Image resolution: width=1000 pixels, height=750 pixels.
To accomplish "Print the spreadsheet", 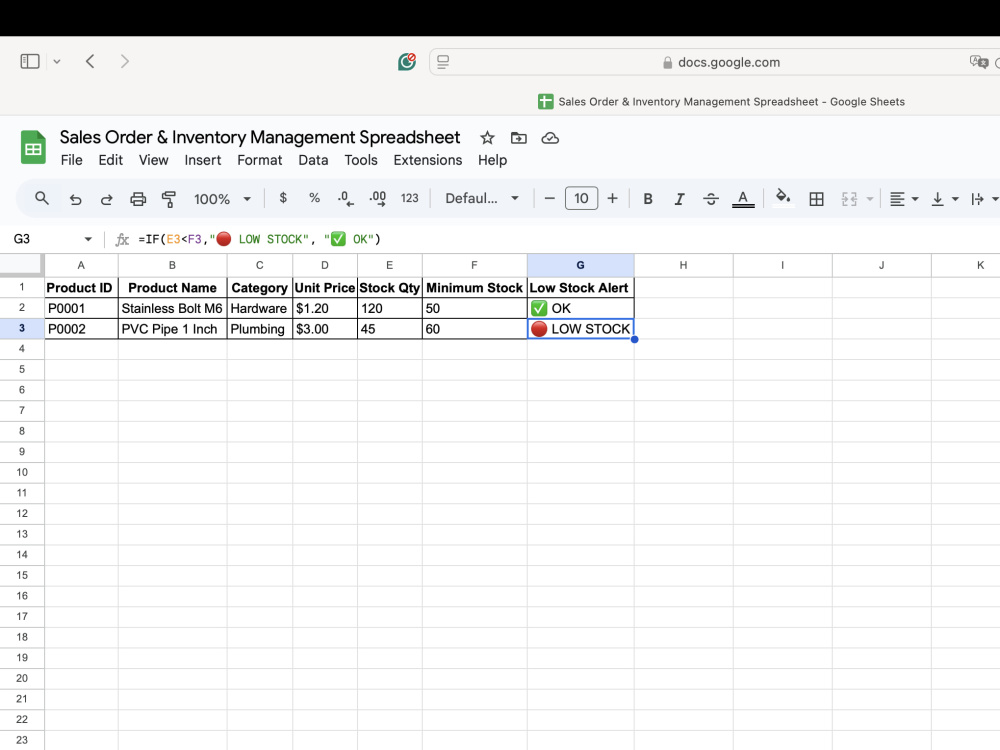I will (x=138, y=199).
